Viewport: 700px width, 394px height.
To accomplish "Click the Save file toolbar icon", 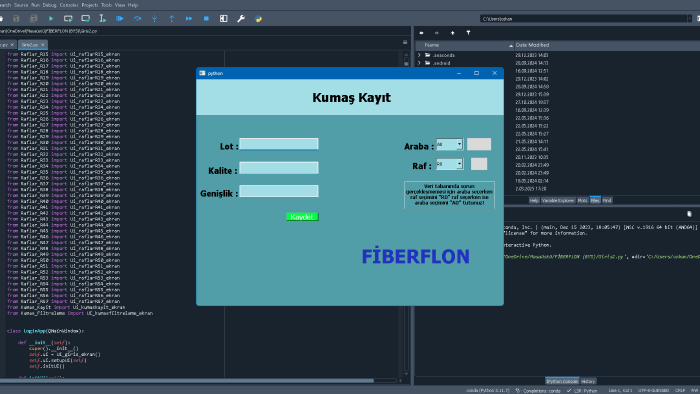I will [16, 19].
